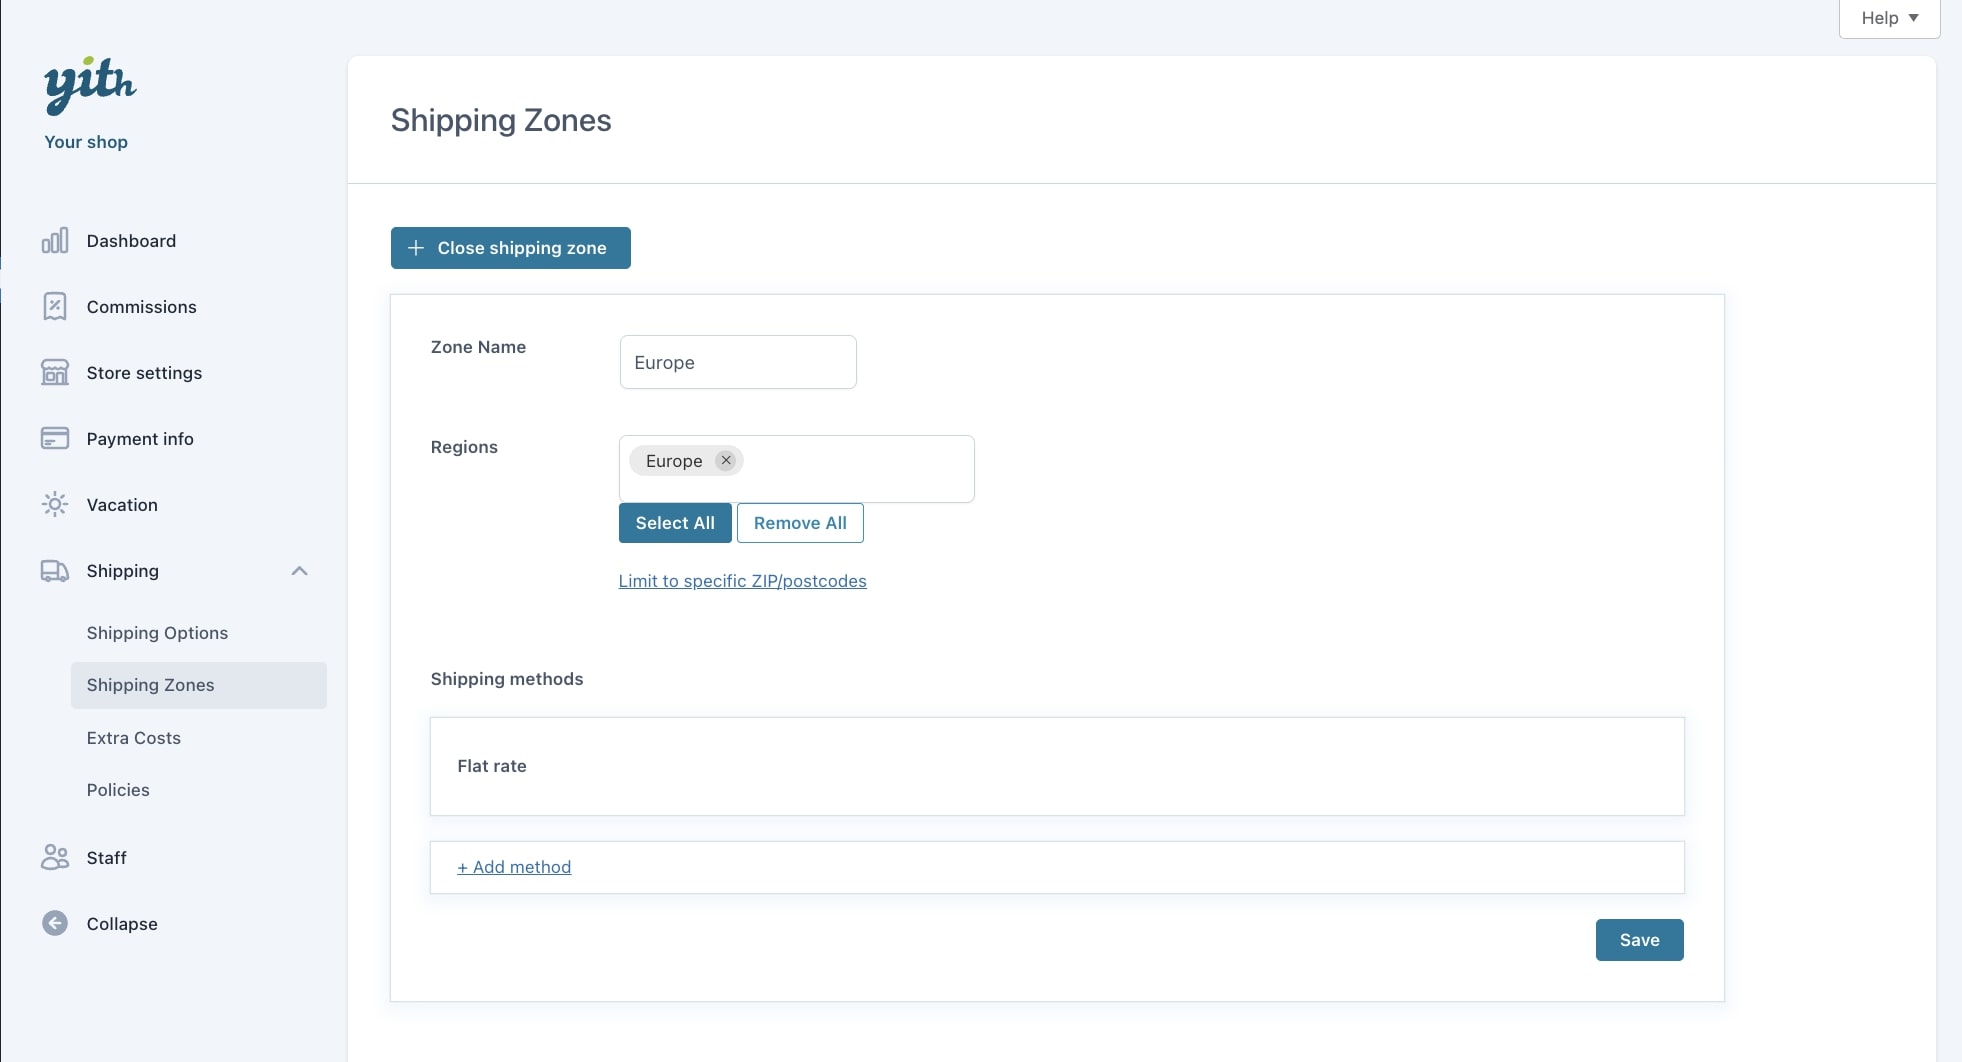Click the Shipping truck icon

pyautogui.click(x=55, y=571)
